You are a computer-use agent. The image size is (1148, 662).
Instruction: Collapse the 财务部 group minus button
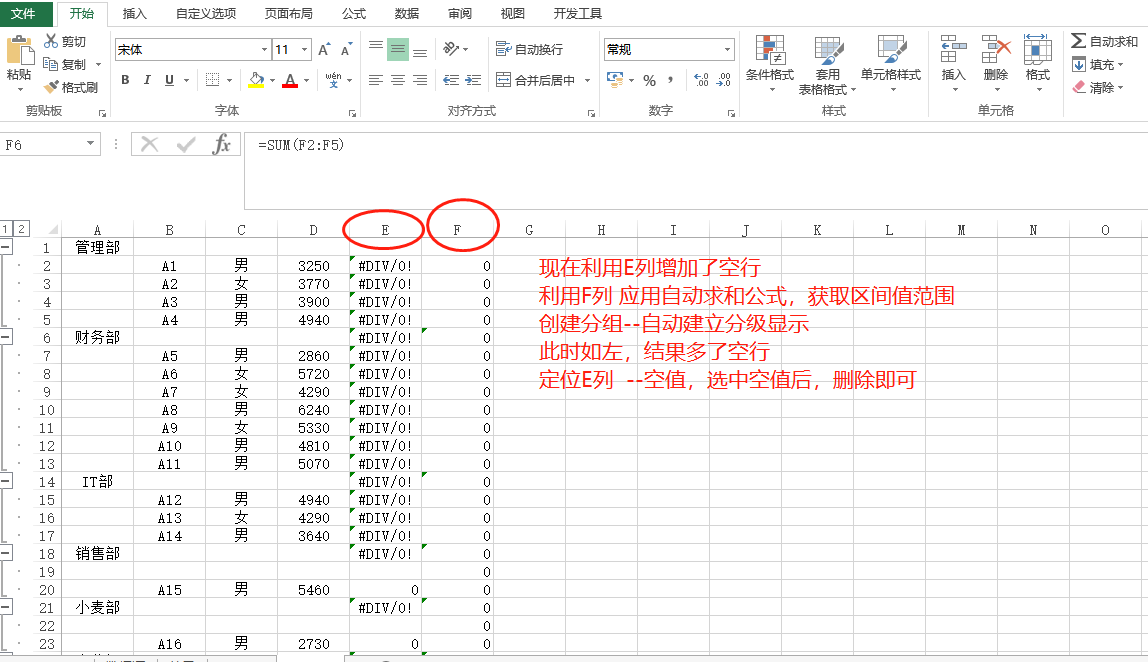click(x=6, y=337)
